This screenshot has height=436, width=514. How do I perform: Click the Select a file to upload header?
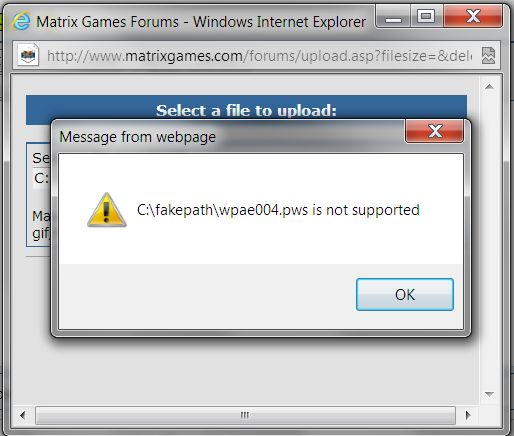pos(246,110)
